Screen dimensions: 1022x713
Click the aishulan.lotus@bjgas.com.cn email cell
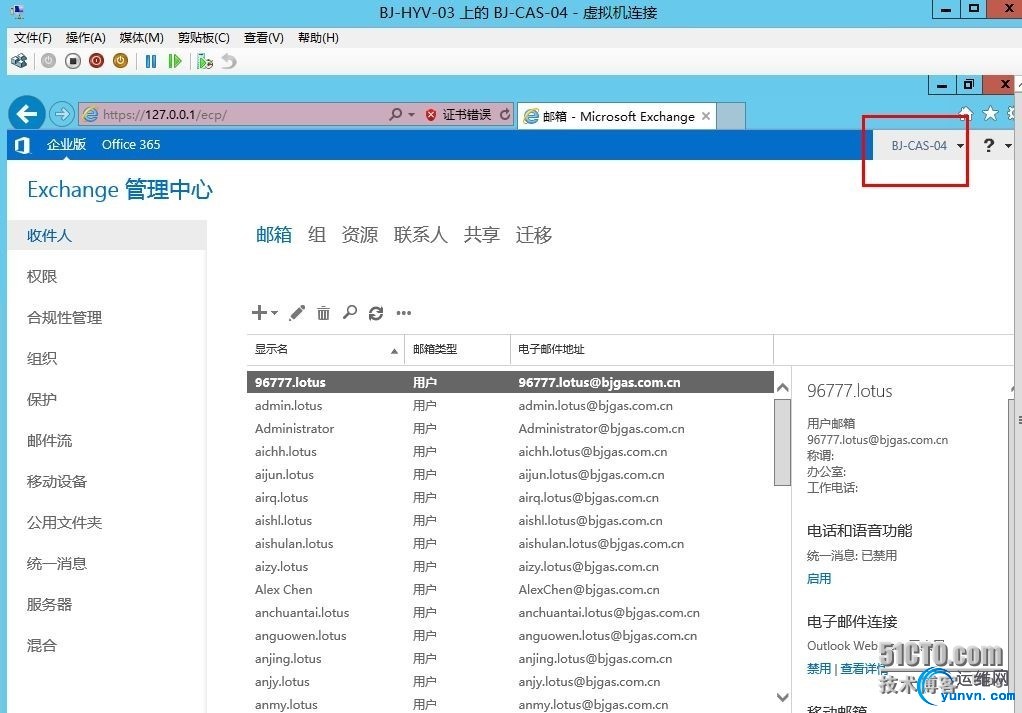tap(602, 544)
